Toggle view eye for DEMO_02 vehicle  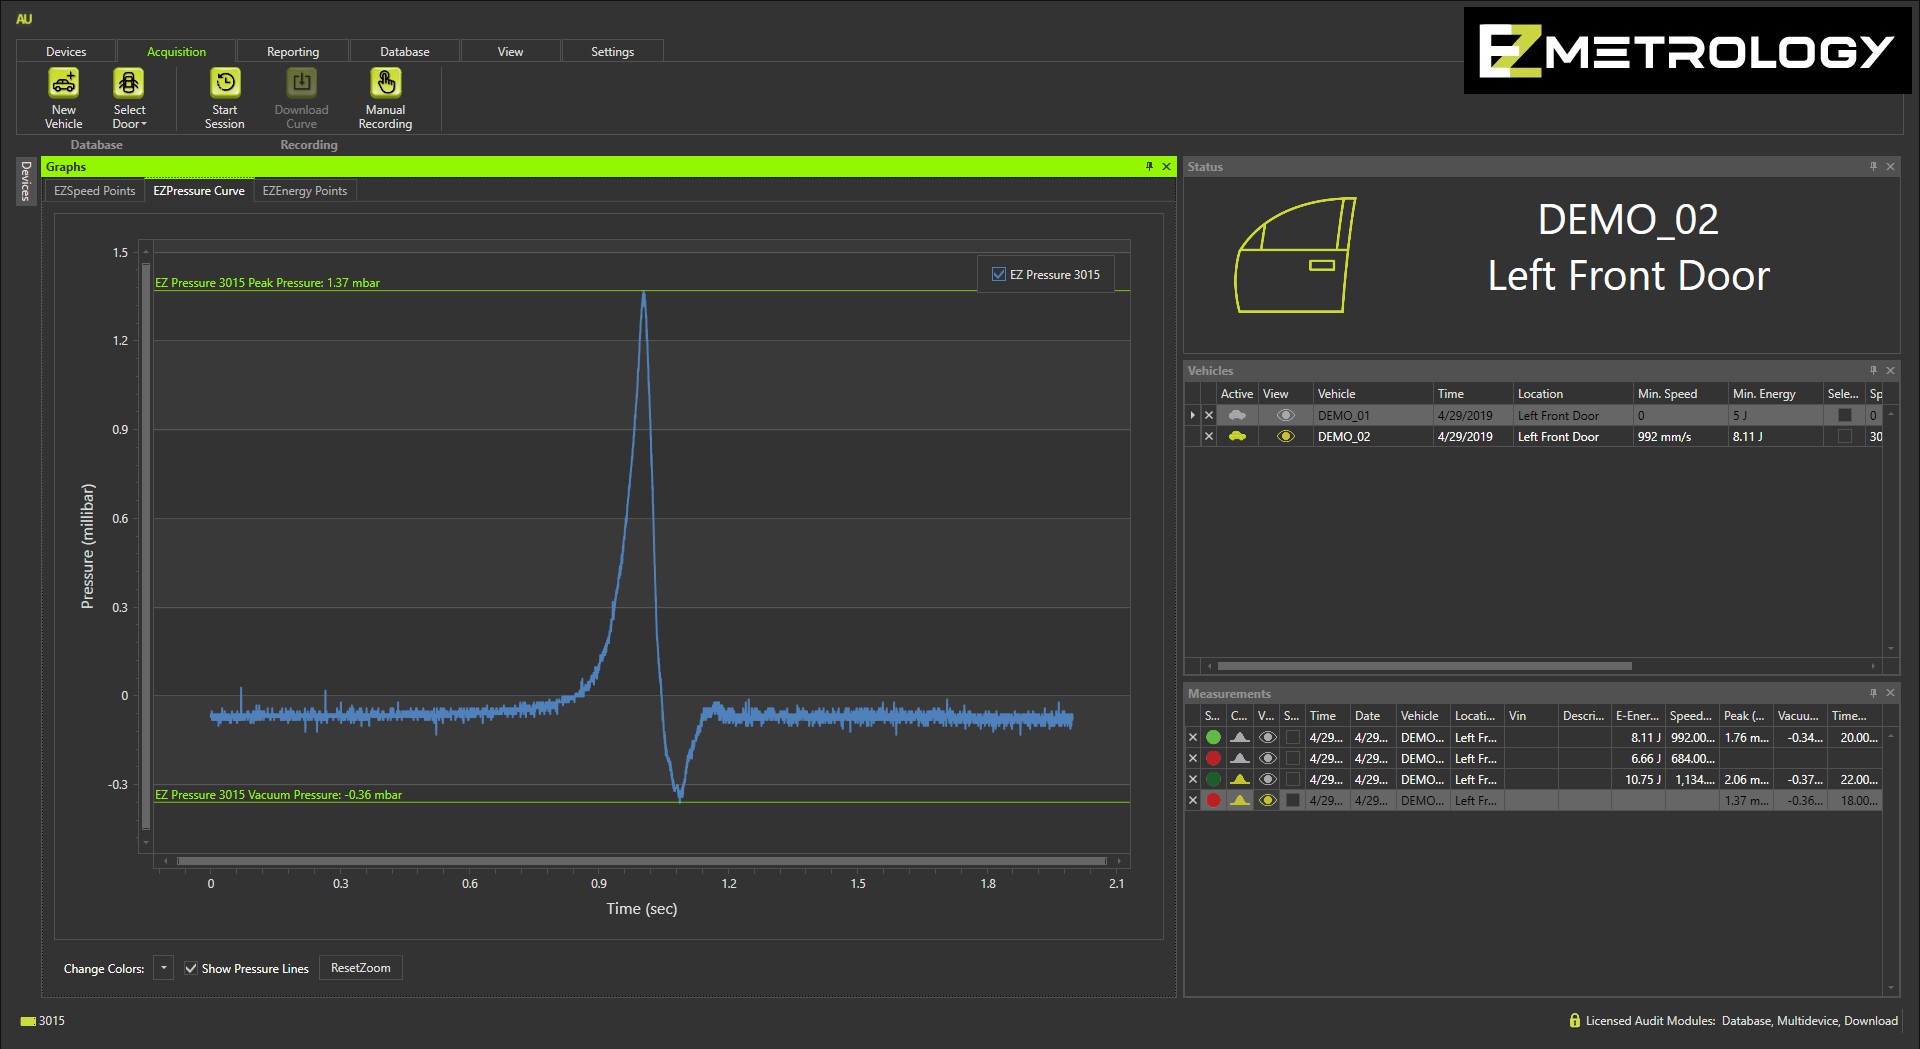1286,436
